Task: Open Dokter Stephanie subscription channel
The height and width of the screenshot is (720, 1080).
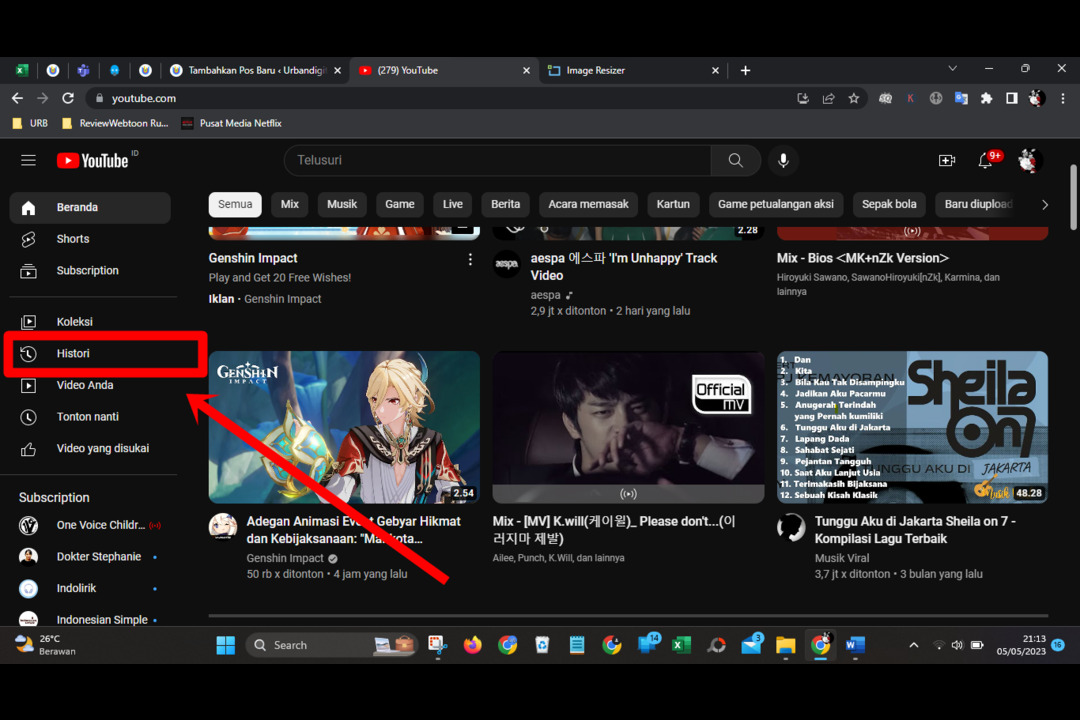Action: 90,557
